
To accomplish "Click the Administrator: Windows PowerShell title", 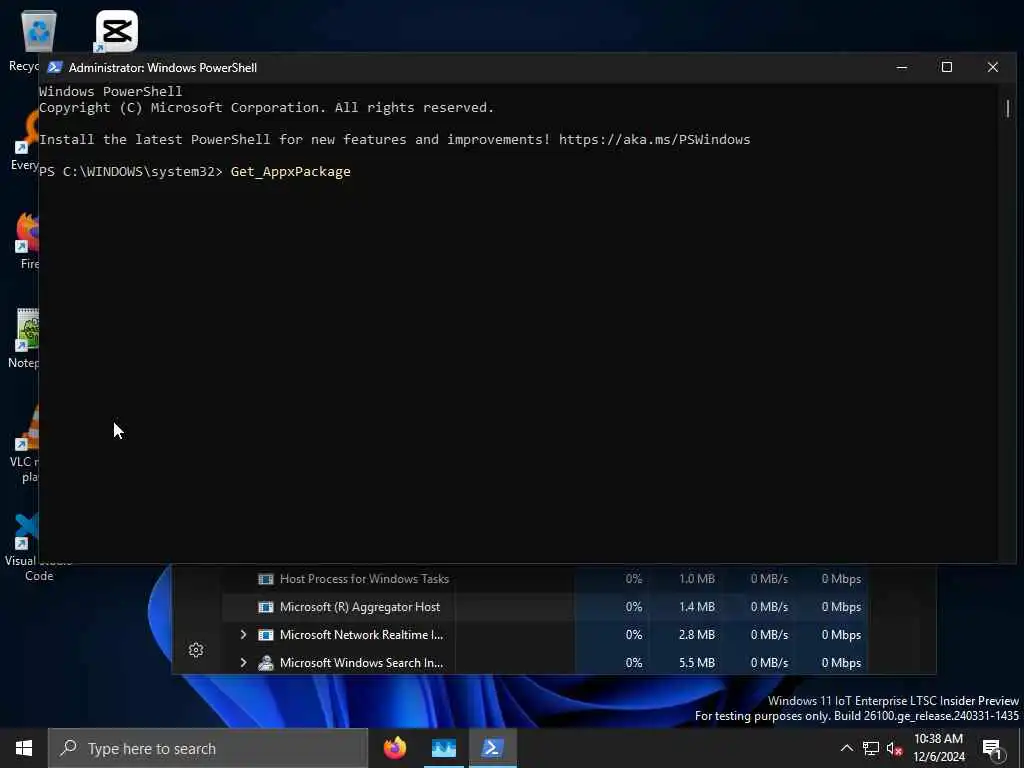I will pos(163,67).
